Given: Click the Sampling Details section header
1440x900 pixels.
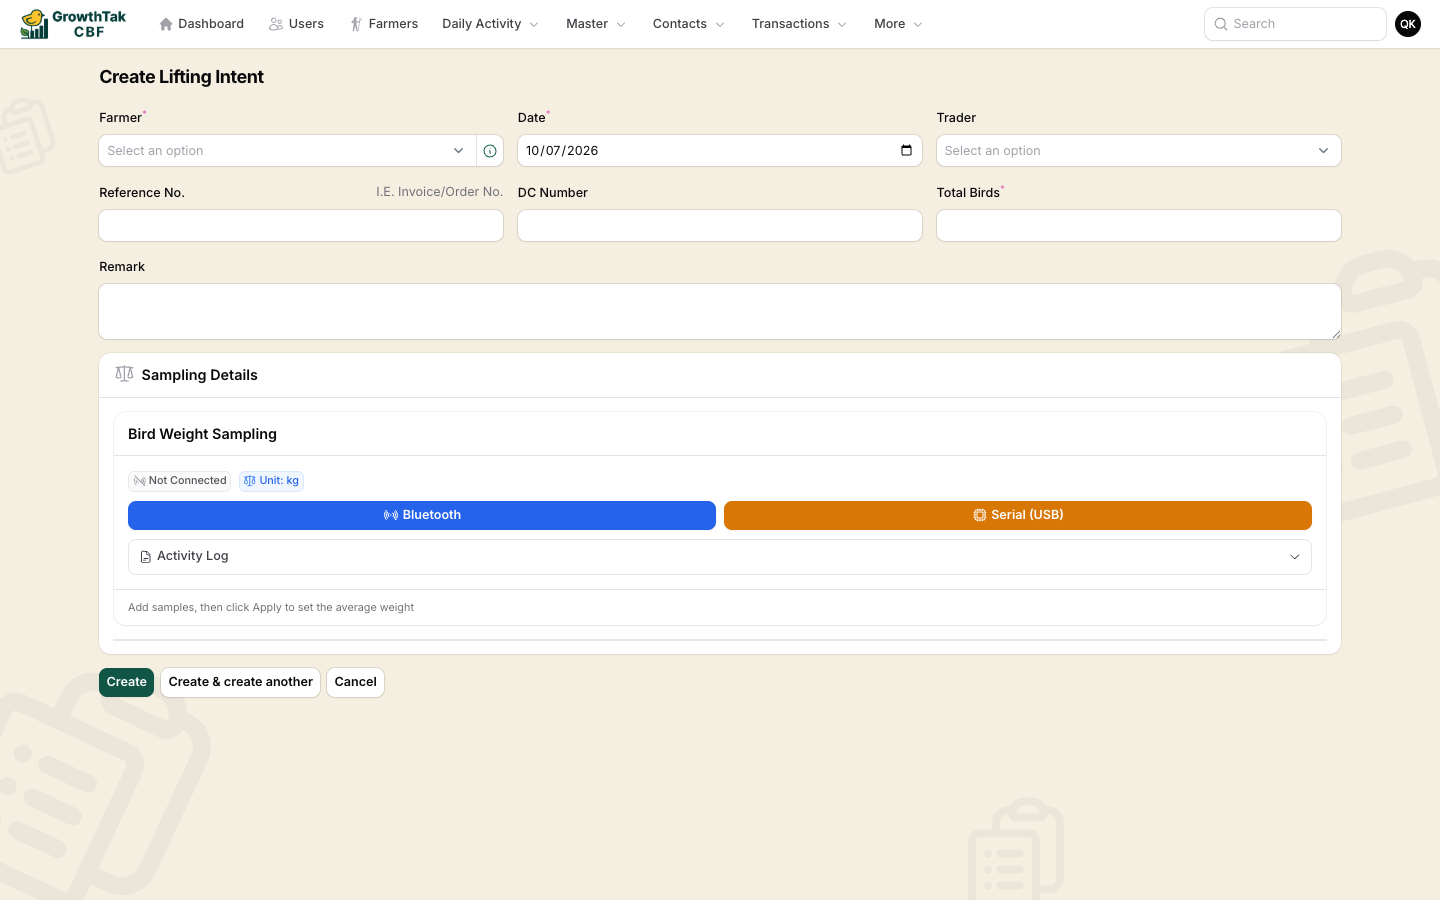Looking at the screenshot, I should [720, 375].
